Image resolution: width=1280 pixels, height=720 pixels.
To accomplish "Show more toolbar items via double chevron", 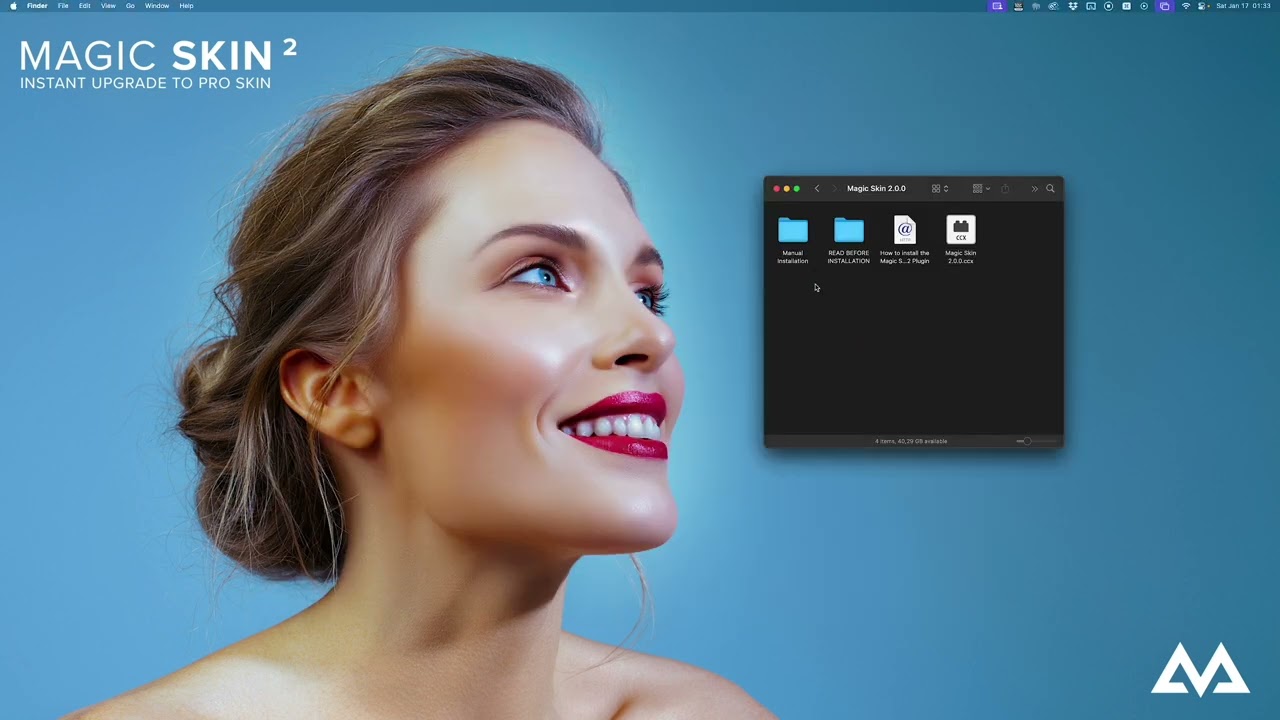I will tap(1035, 189).
